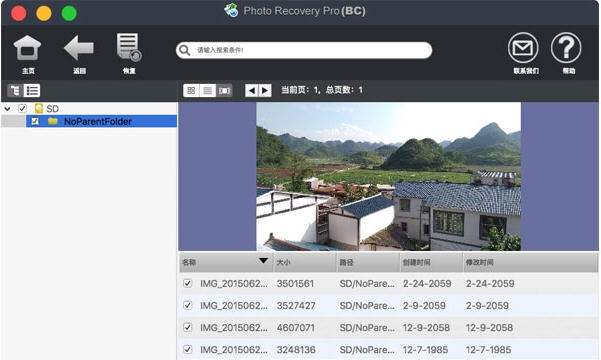Uncheck the file sized 3501561
The image size is (601, 360).
tap(187, 283)
